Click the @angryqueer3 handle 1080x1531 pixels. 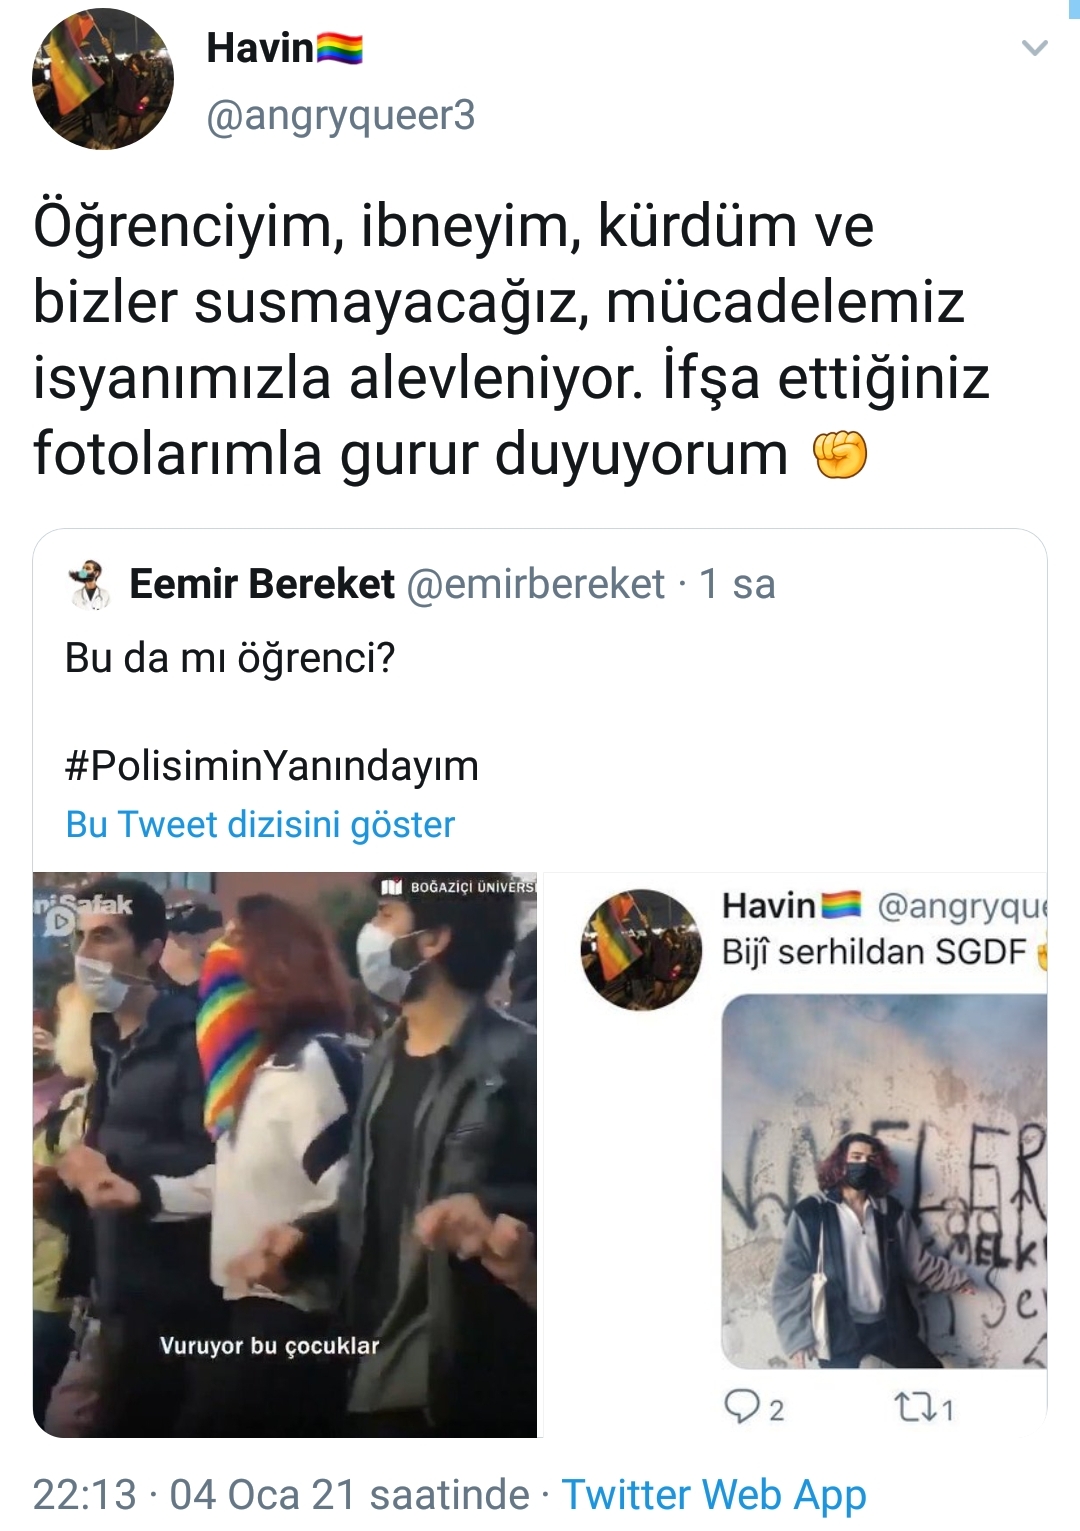point(341,115)
